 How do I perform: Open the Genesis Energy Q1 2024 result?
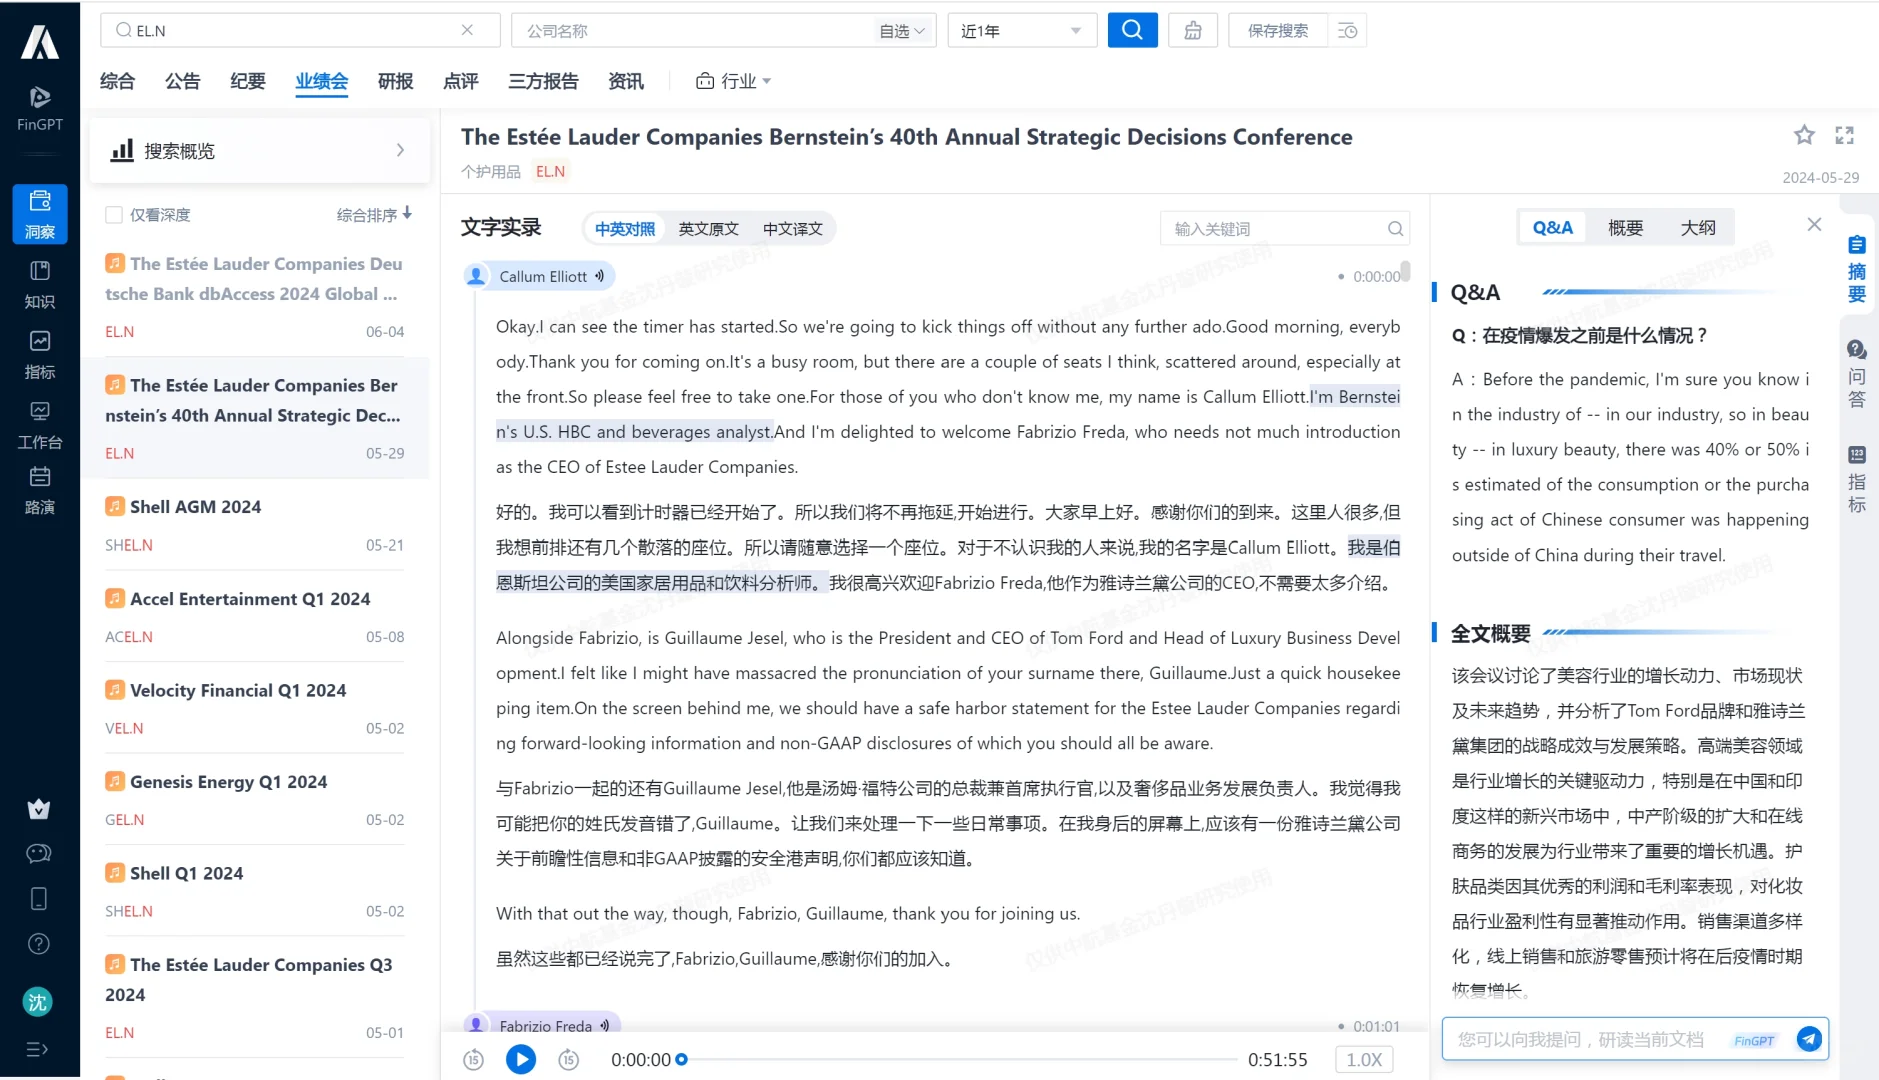pos(254,799)
